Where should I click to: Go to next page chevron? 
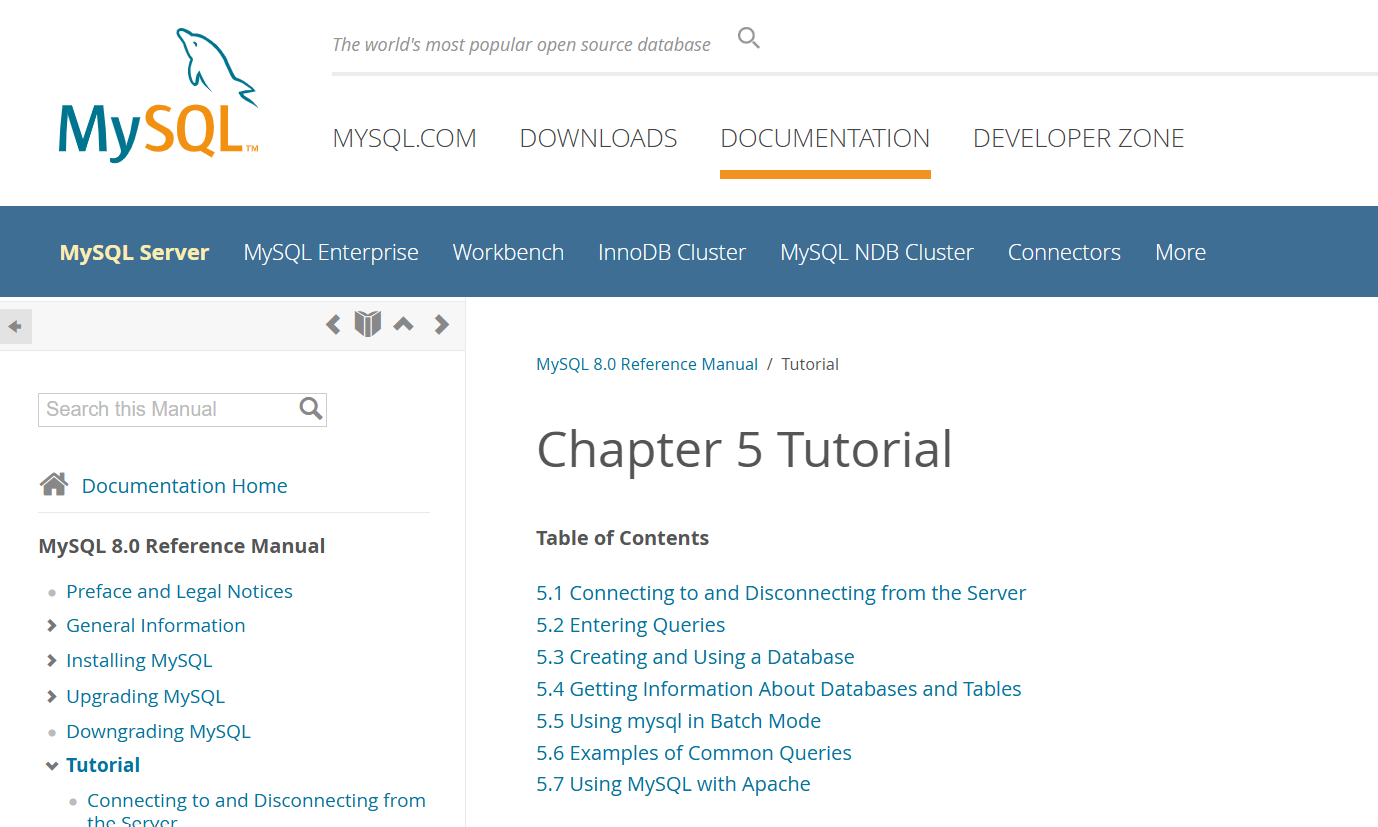[x=441, y=324]
